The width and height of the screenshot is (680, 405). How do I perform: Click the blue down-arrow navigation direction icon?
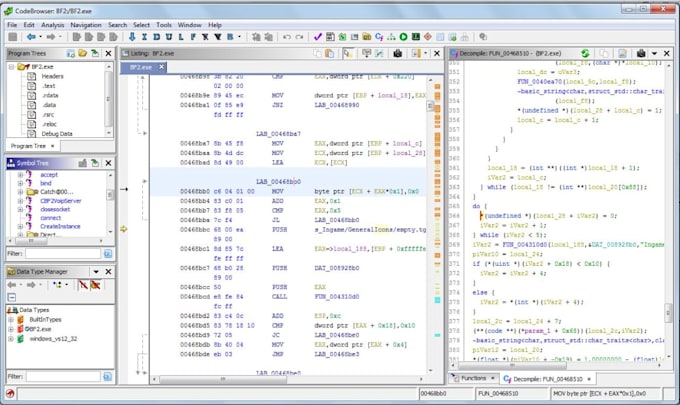[132, 37]
